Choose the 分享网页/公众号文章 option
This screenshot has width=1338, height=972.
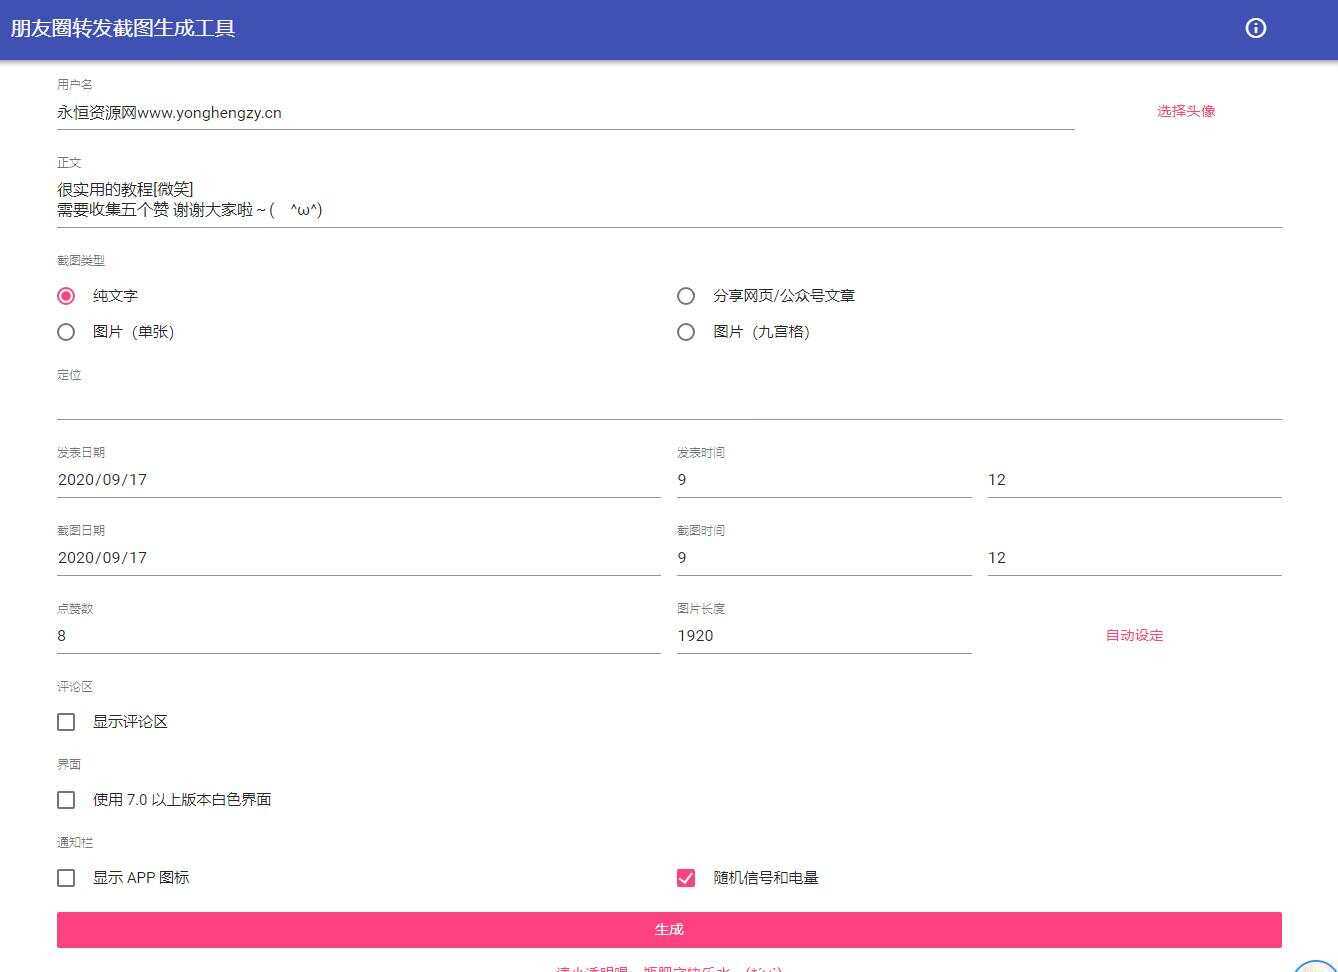[686, 295]
